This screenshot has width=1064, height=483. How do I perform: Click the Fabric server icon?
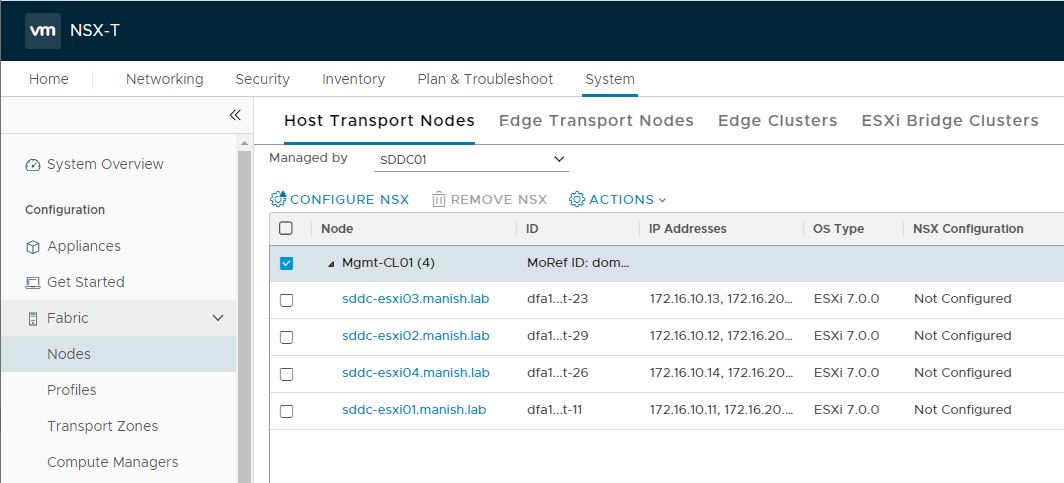(x=33, y=319)
